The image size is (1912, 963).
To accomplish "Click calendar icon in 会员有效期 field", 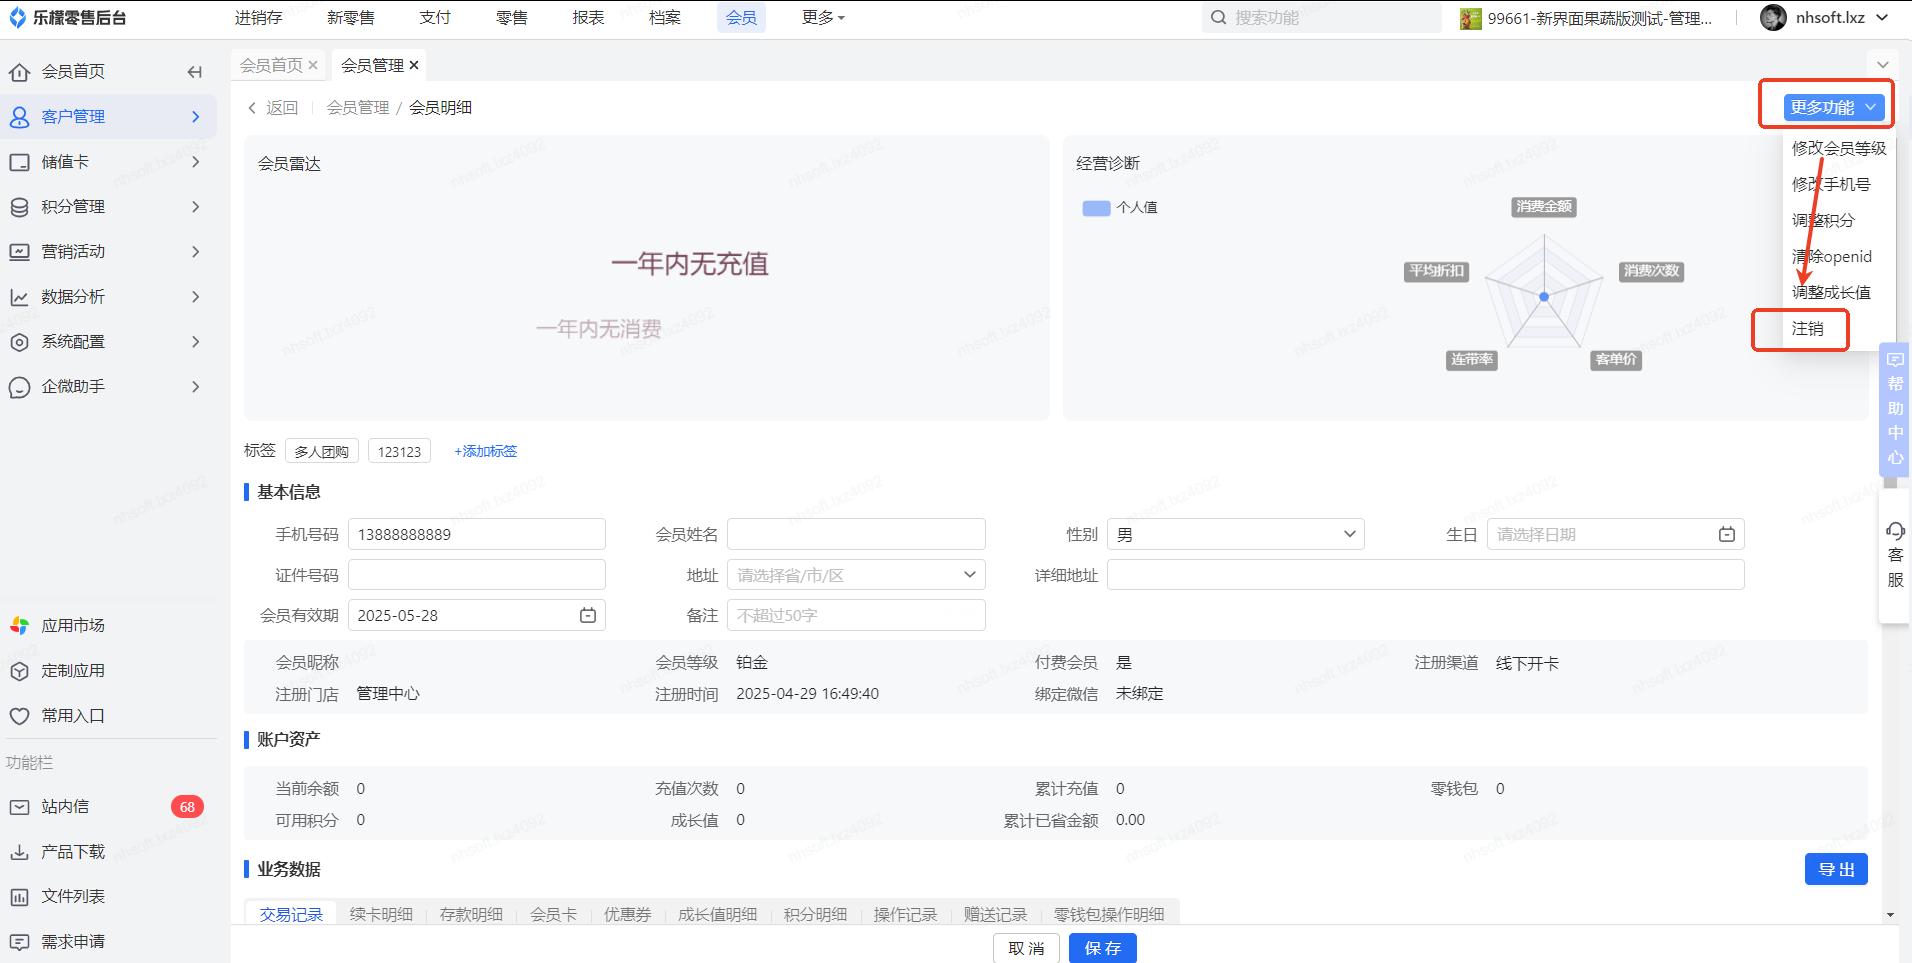I will tap(588, 616).
